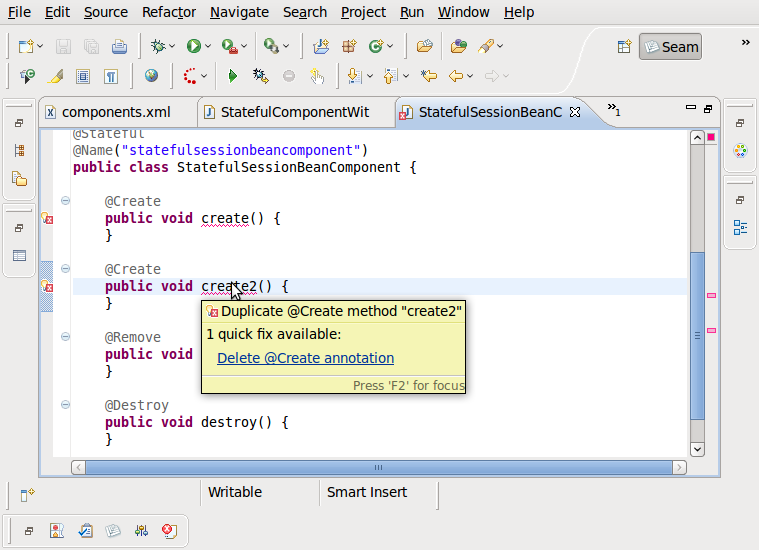This screenshot has height=550, width=759.
Task: Collapse the first @Create method fold marker
Action: tap(65, 201)
